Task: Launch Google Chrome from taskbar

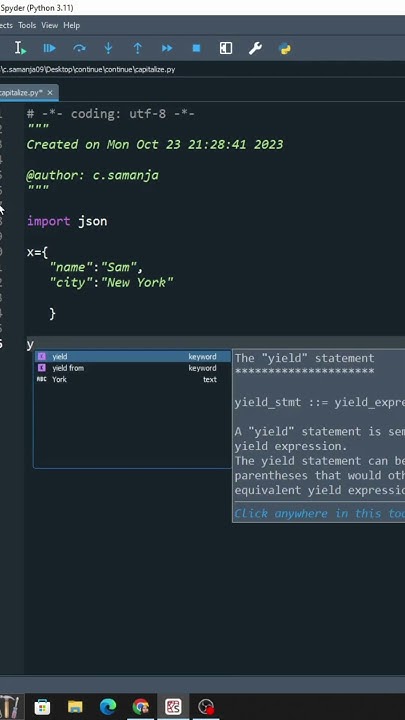Action: click(x=141, y=706)
